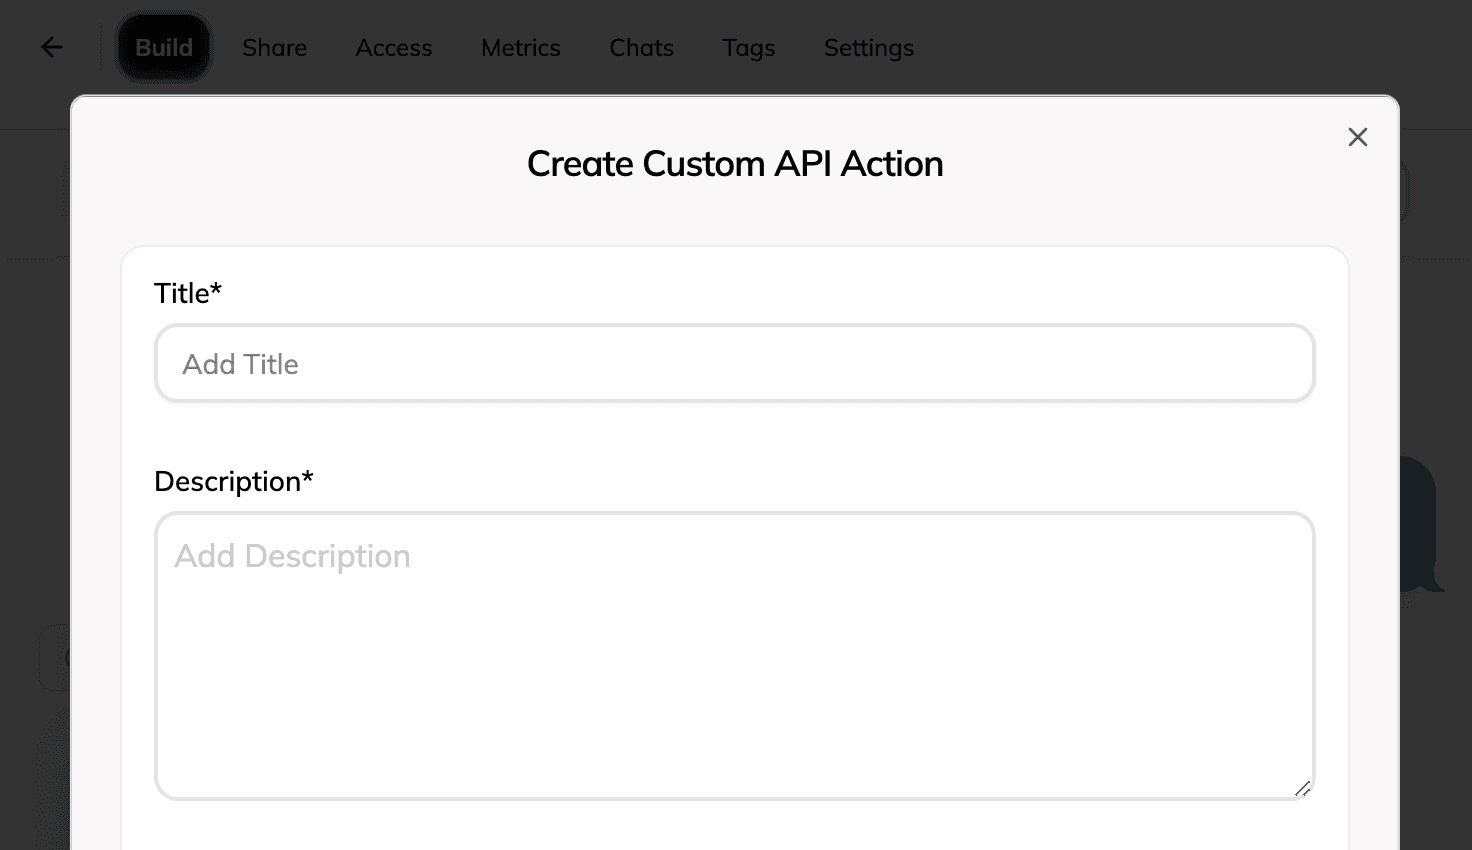Image resolution: width=1472 pixels, height=850 pixels.
Task: Open the Chats tab
Action: (x=641, y=47)
